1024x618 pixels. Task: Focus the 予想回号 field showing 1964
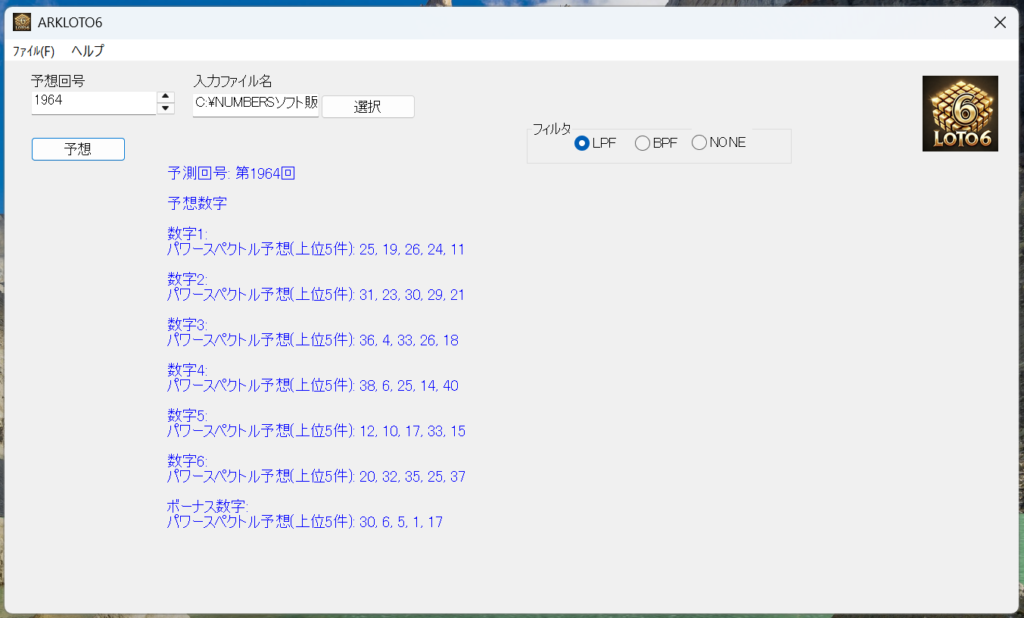[x=92, y=102]
